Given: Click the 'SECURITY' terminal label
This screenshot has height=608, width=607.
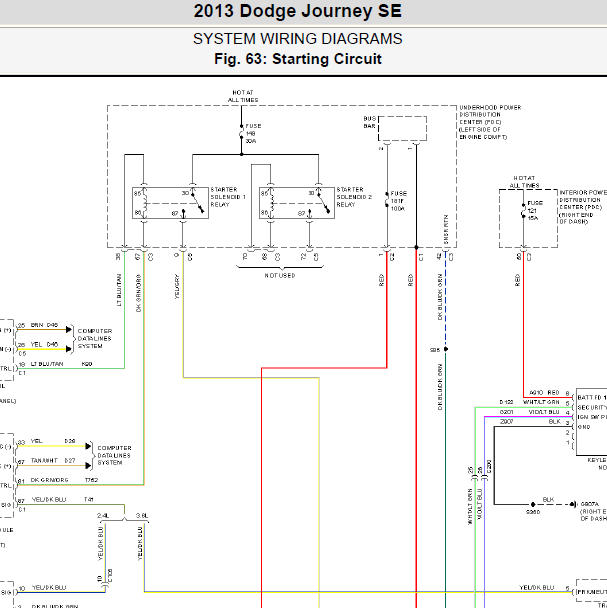Looking at the screenshot, I should [x=592, y=408].
